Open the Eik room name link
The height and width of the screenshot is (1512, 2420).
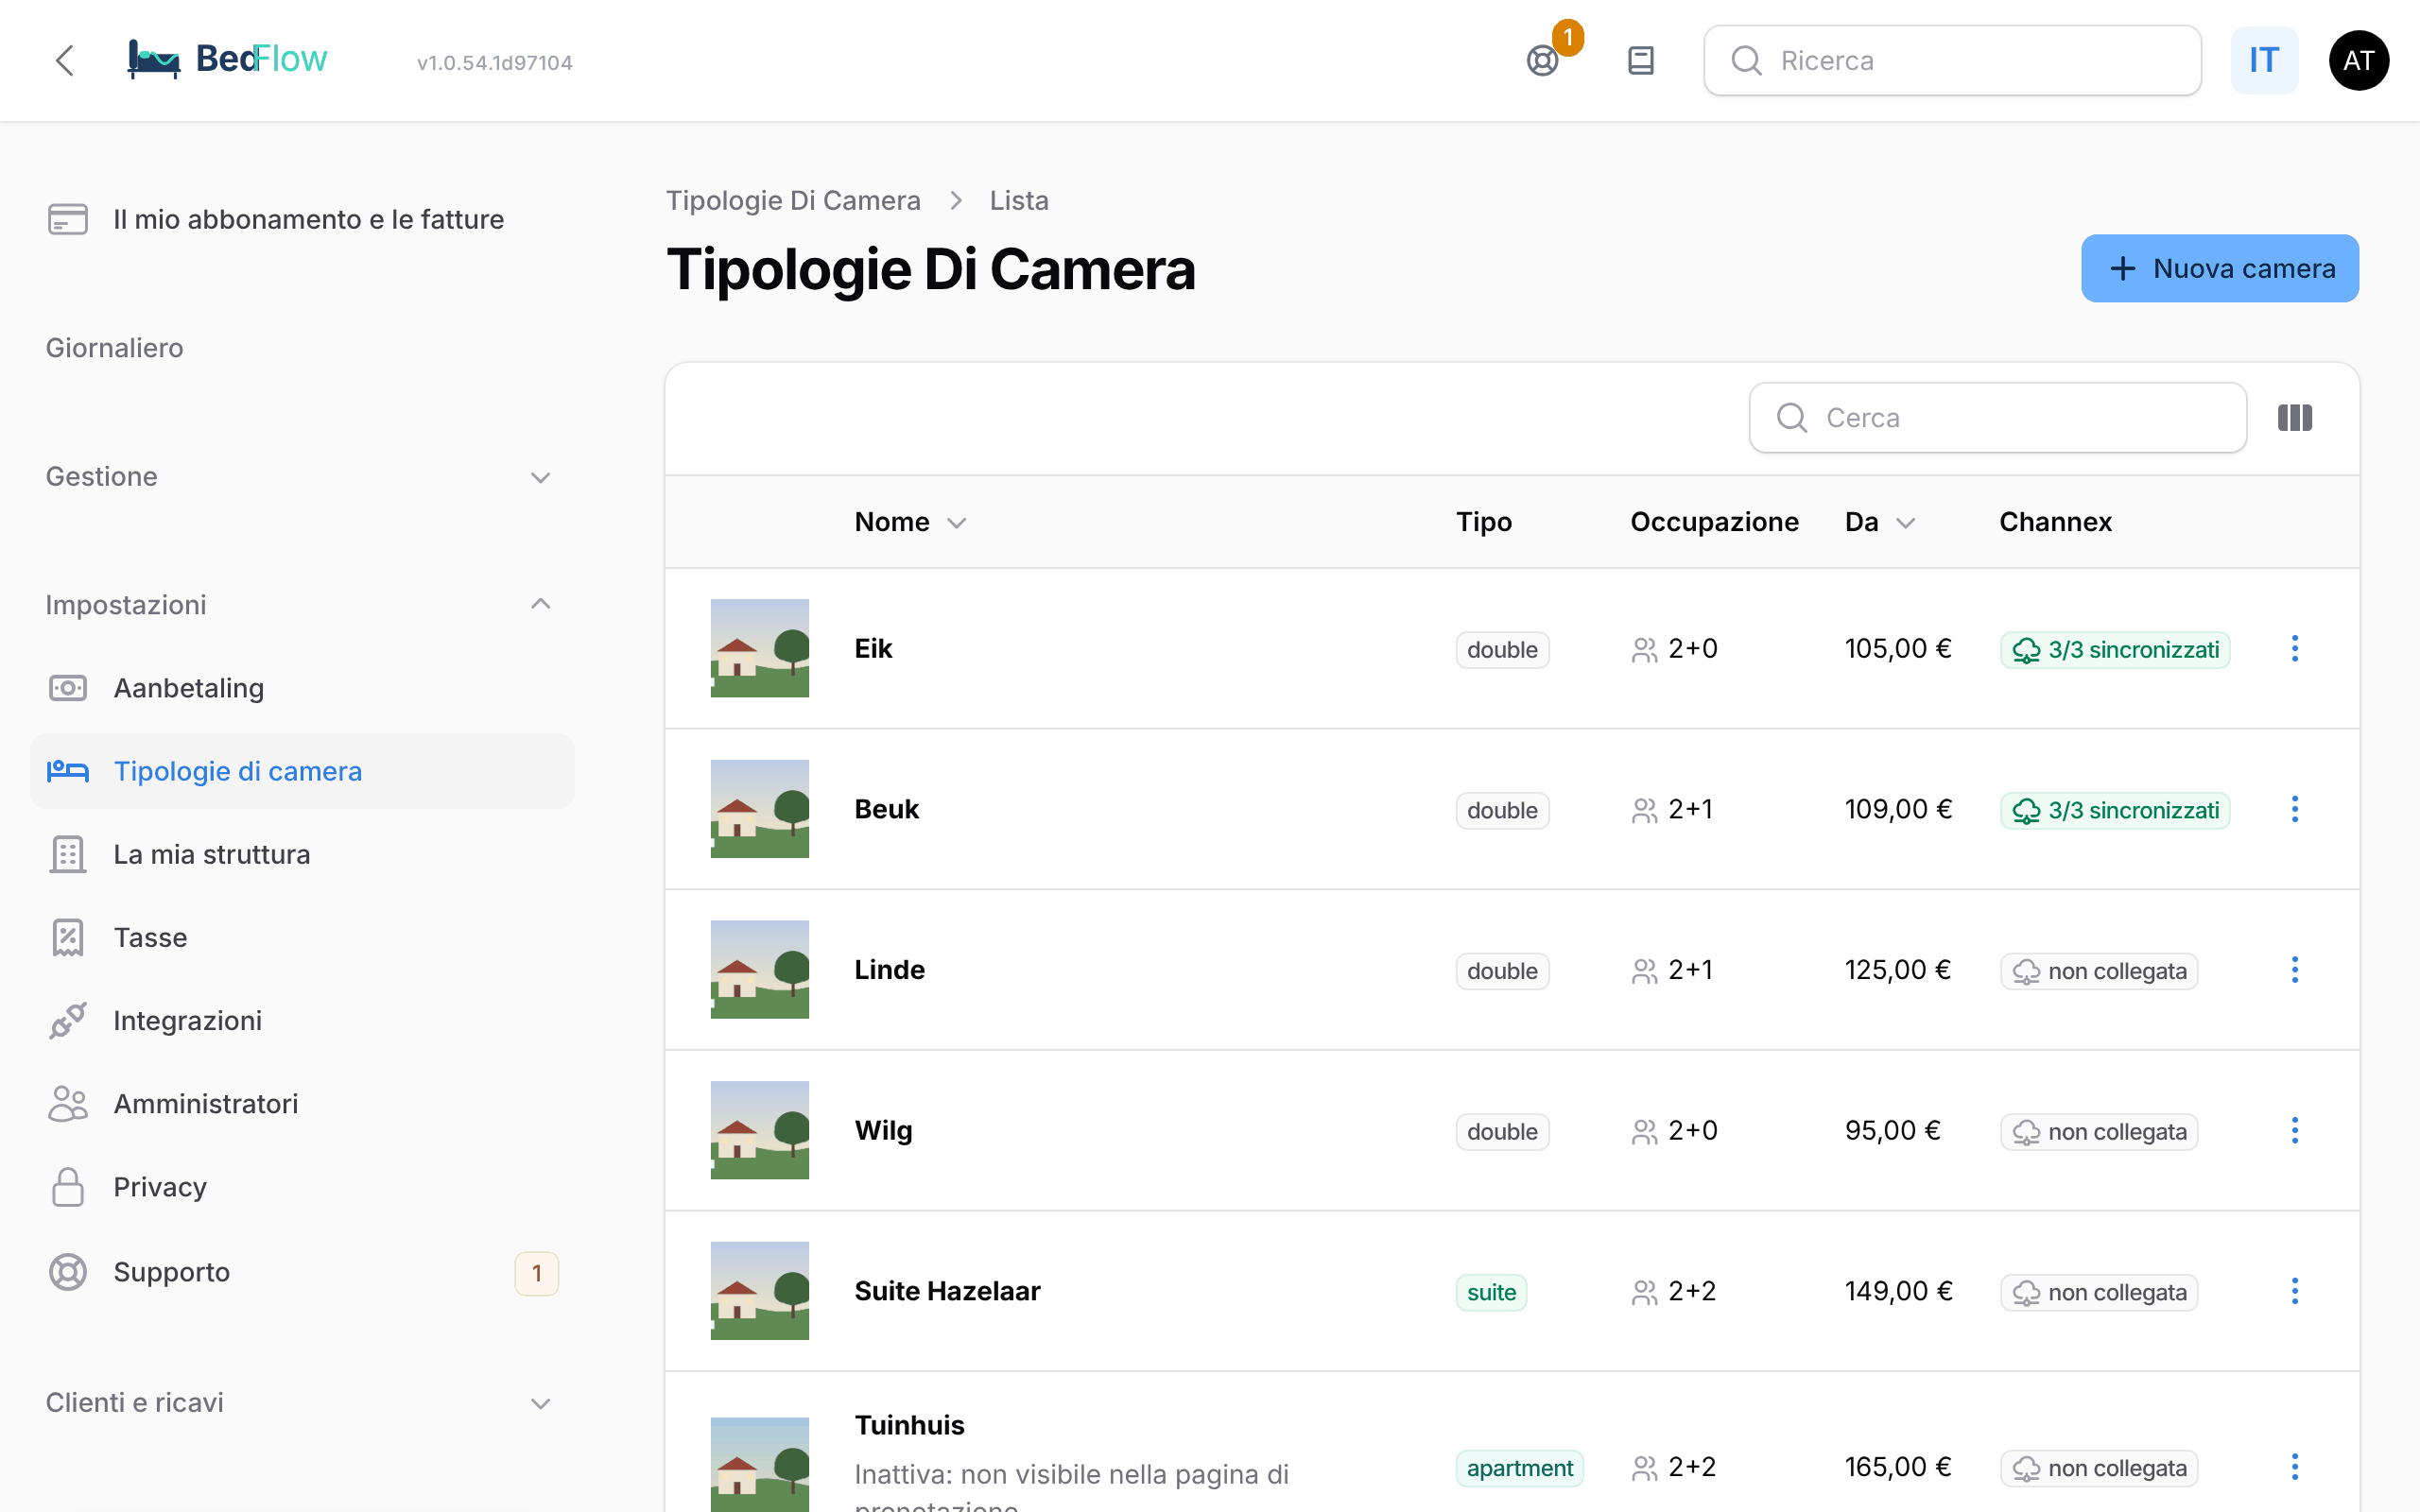pyautogui.click(x=873, y=648)
